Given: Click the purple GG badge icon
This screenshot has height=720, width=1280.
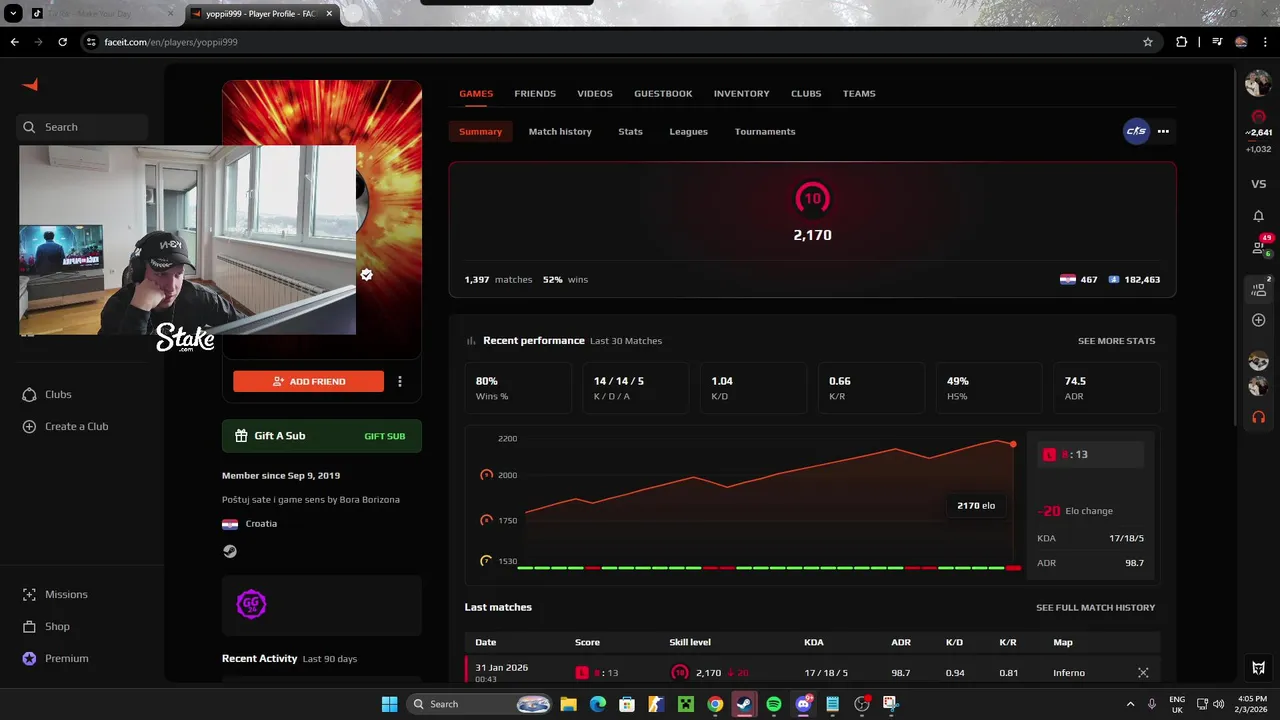Looking at the screenshot, I should click(251, 604).
